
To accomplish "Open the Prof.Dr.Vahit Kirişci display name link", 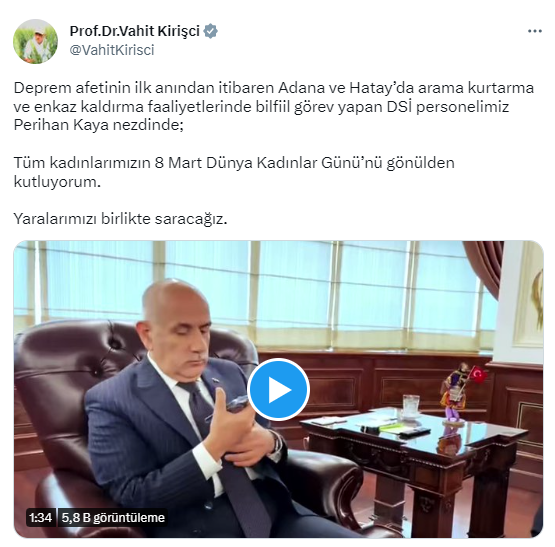I will pyautogui.click(x=135, y=31).
